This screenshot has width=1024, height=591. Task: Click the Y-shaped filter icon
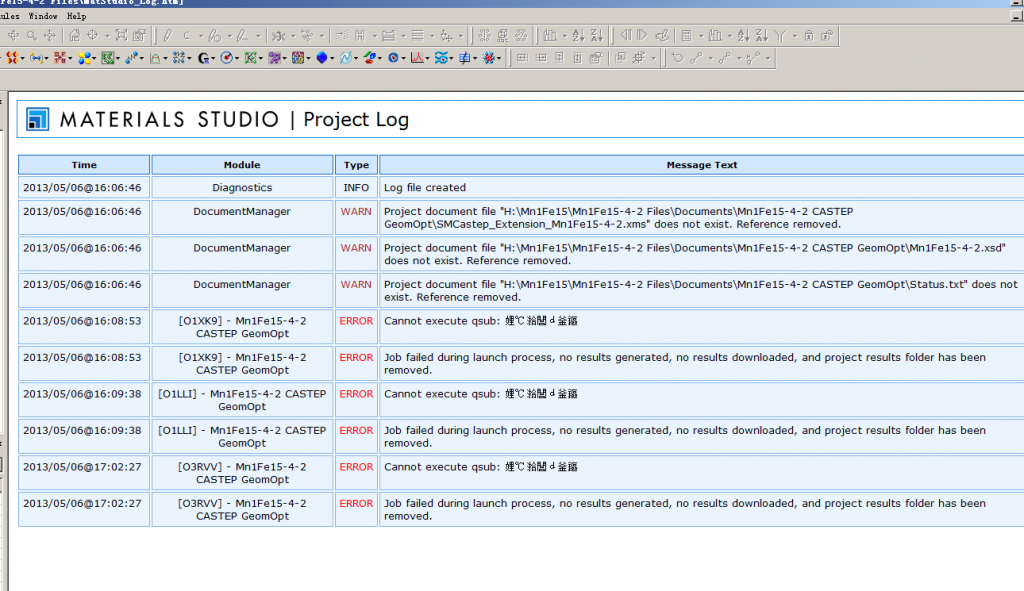click(x=780, y=36)
